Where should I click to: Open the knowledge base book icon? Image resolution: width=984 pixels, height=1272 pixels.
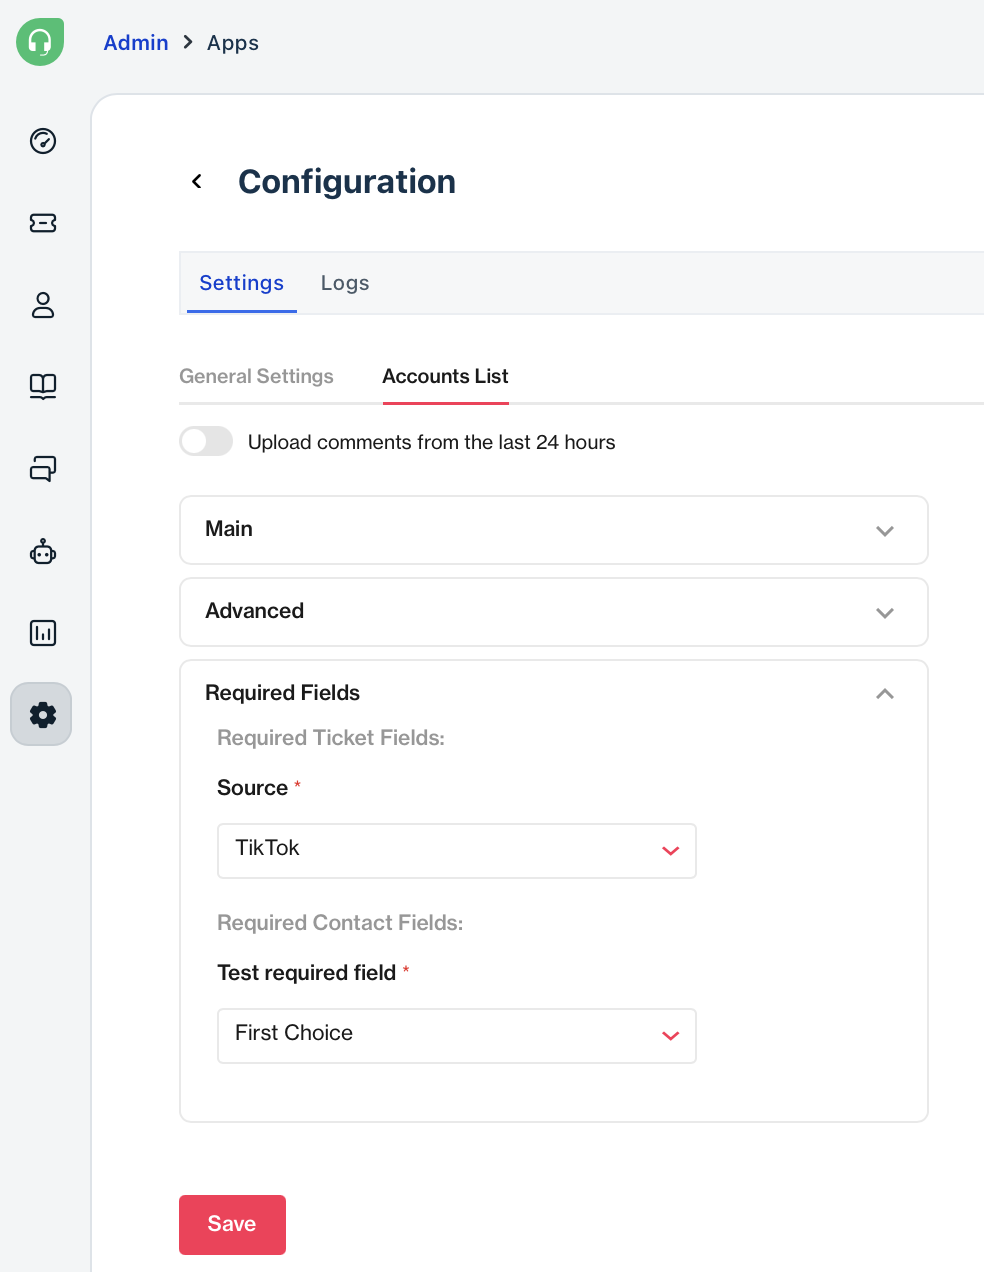[43, 387]
